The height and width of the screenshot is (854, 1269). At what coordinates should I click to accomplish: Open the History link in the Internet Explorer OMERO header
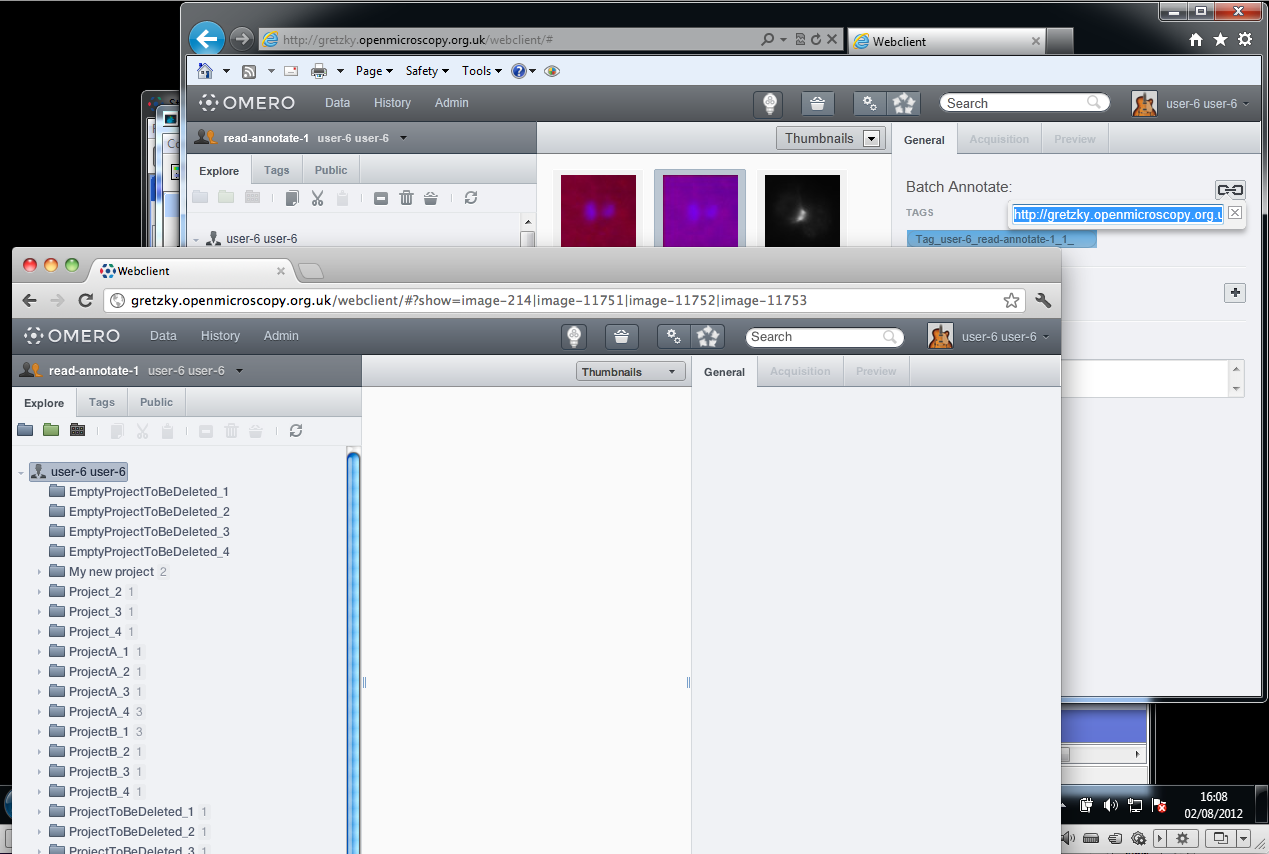[x=392, y=103]
